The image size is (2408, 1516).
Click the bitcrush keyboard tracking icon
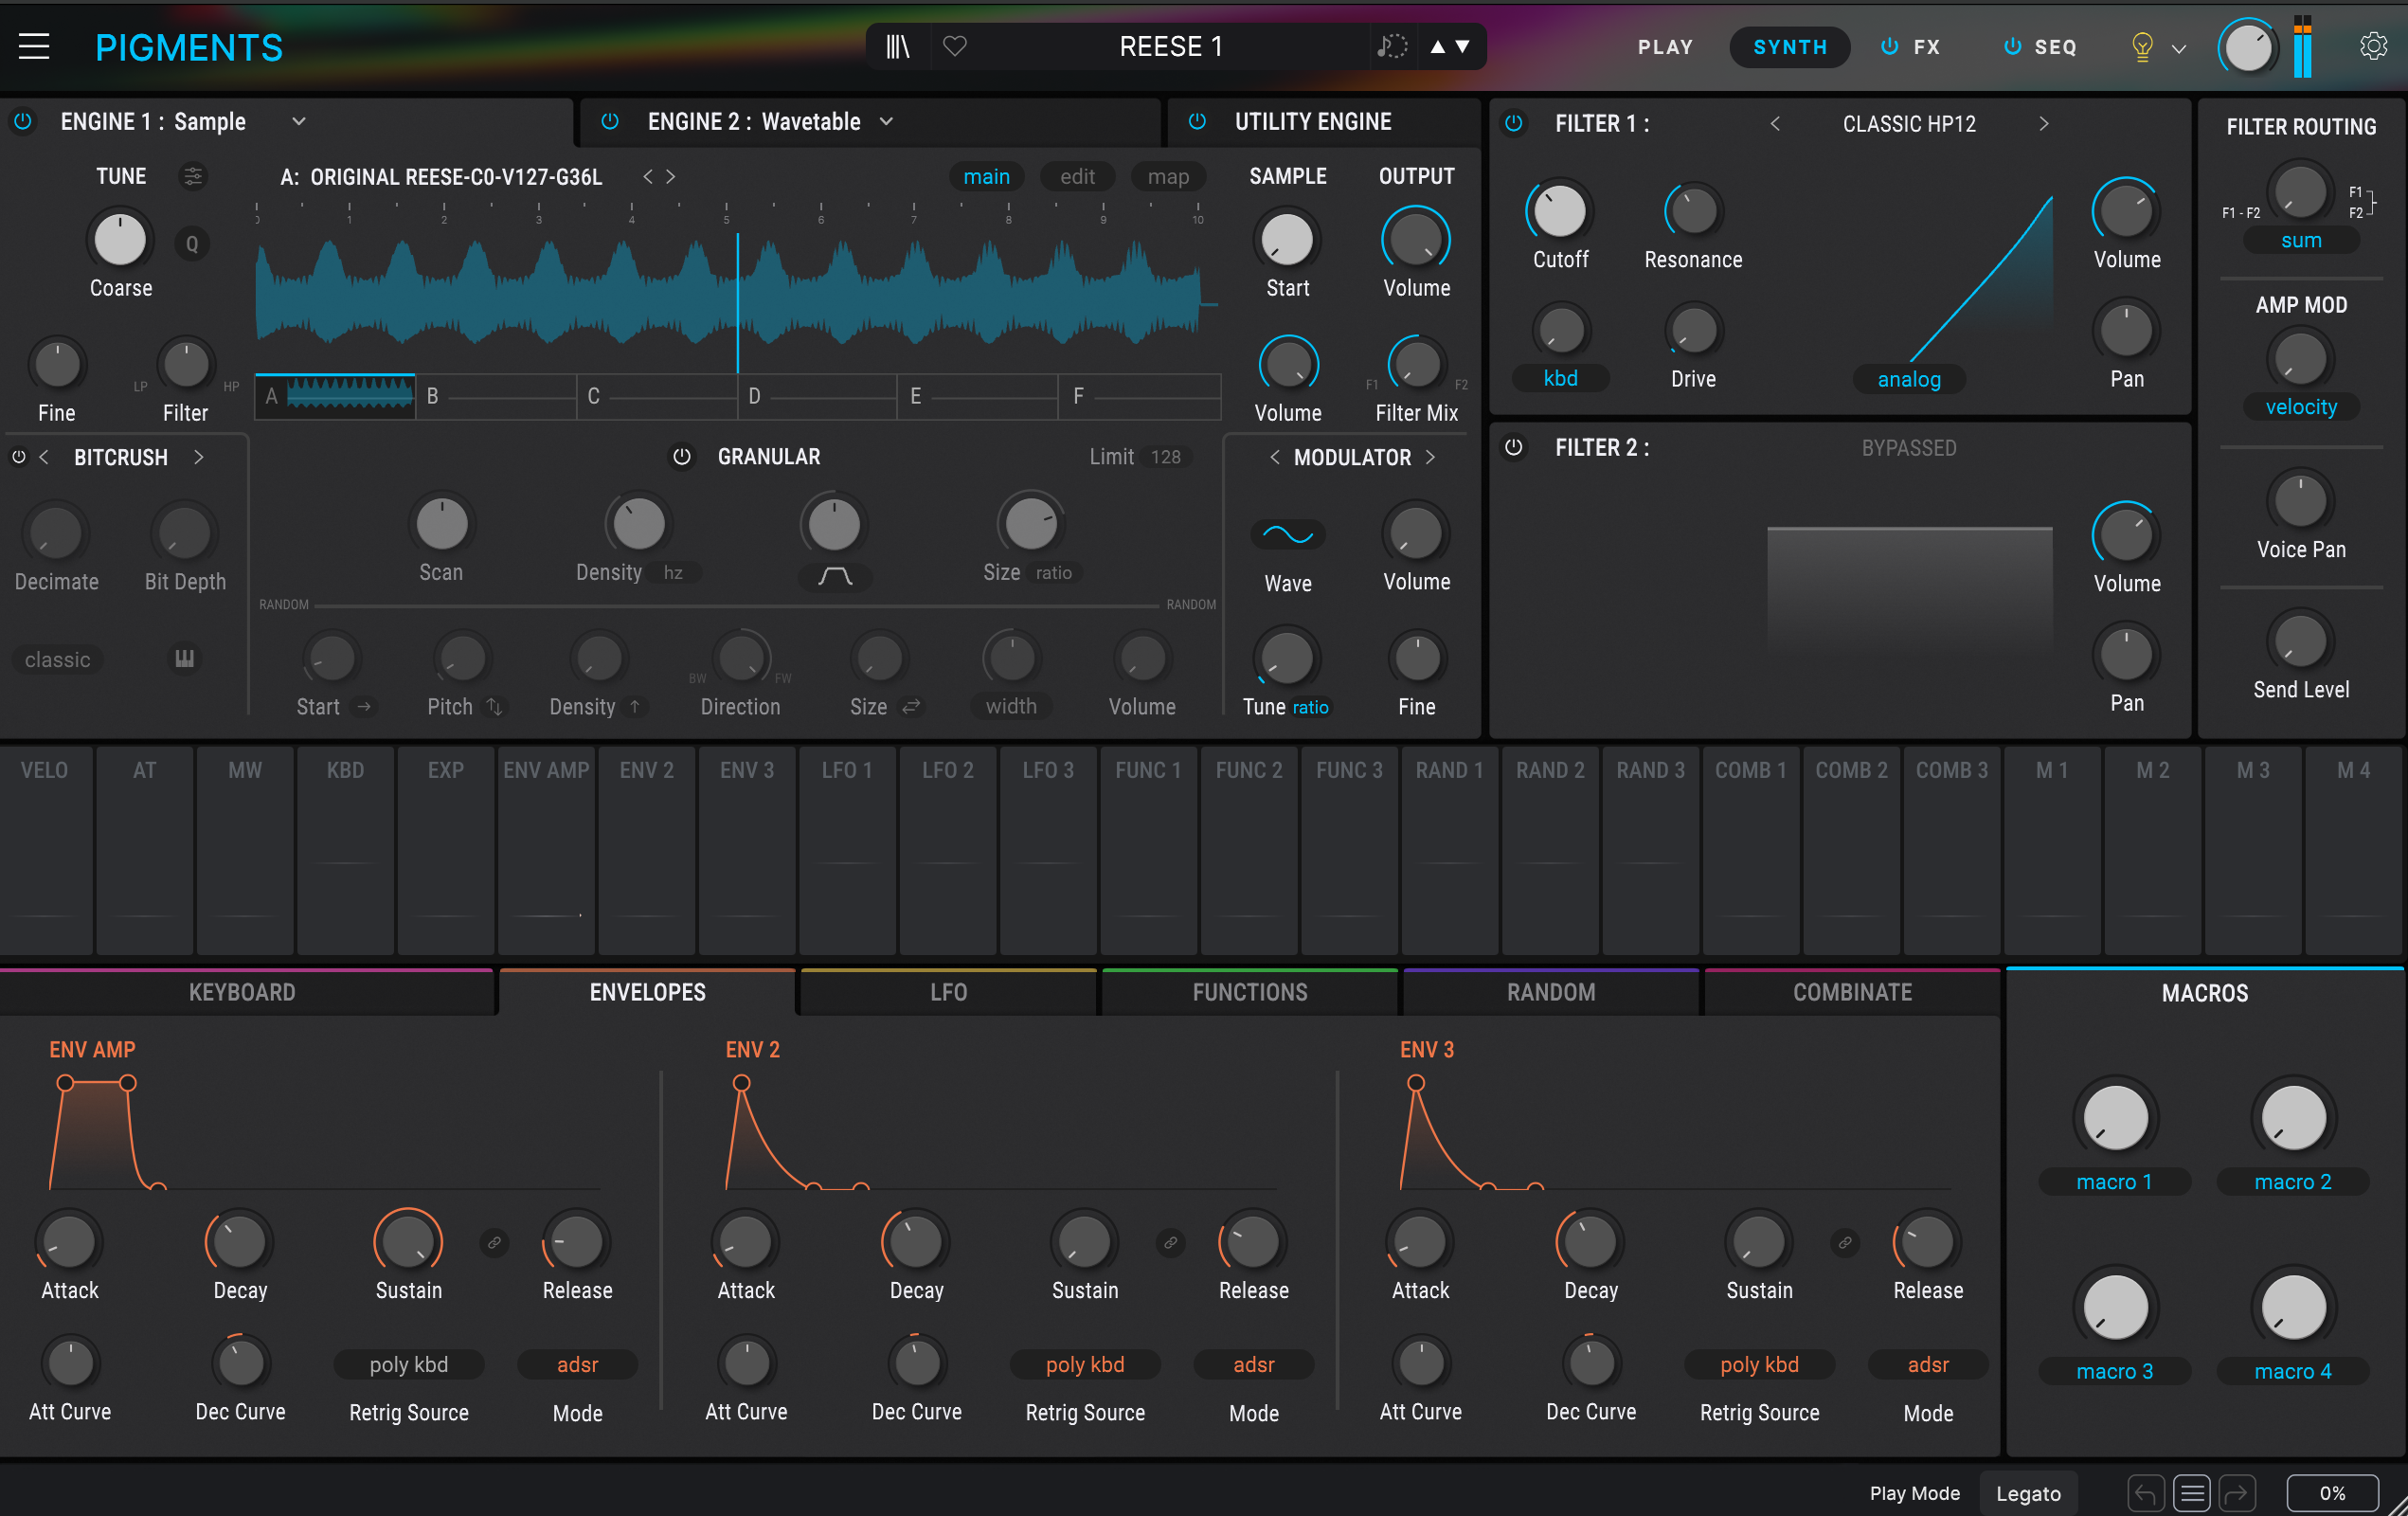click(x=184, y=658)
